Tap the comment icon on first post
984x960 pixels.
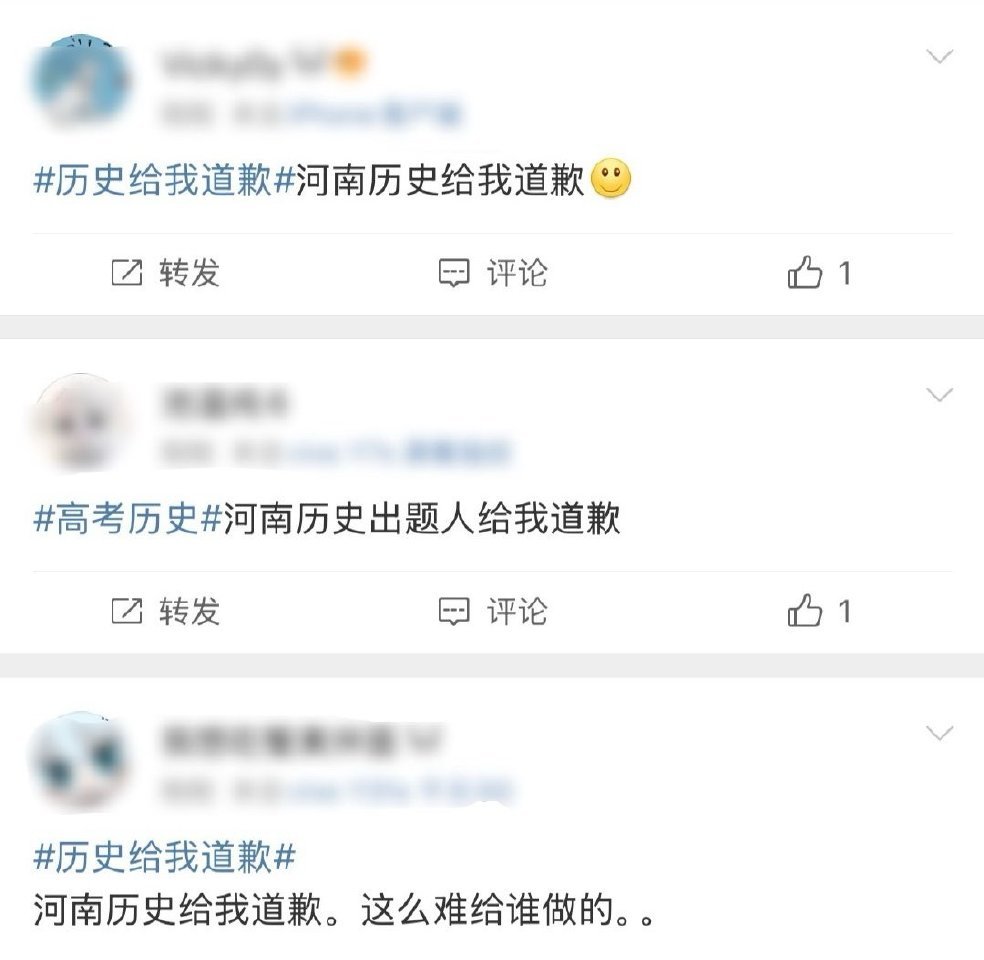[454, 272]
